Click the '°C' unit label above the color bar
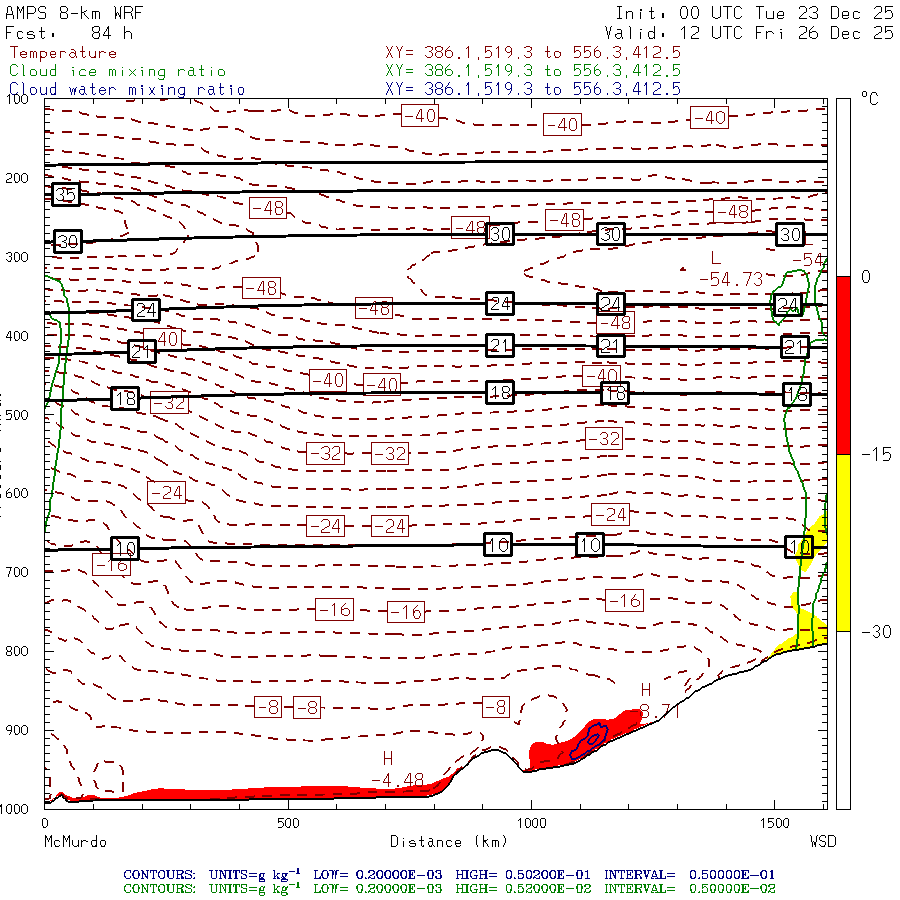 (870, 99)
